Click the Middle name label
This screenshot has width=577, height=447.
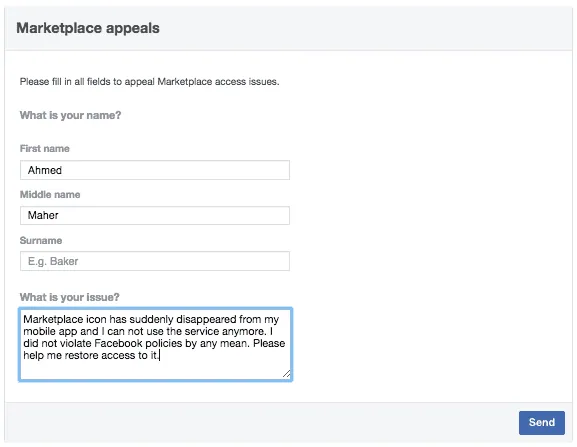(50, 194)
